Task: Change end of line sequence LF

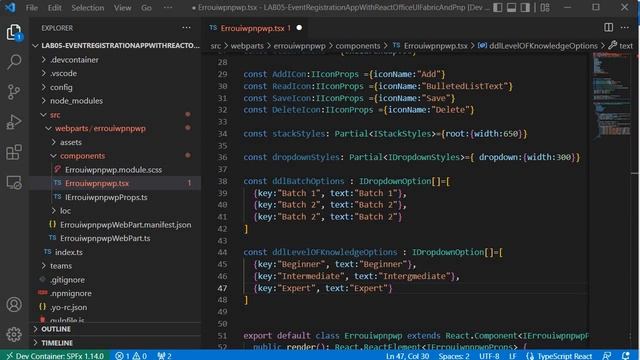Action: 512,356
